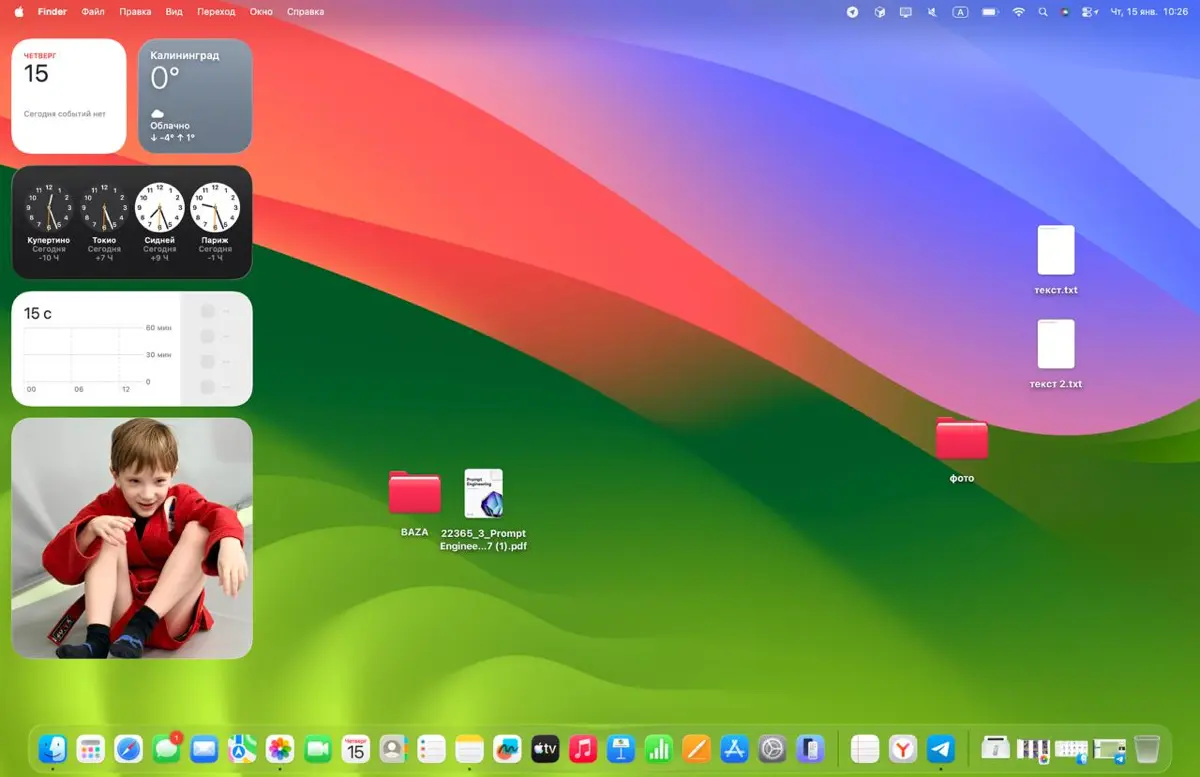
Task: Open the iPhone Mirroring app in the Dock
Action: coord(810,748)
